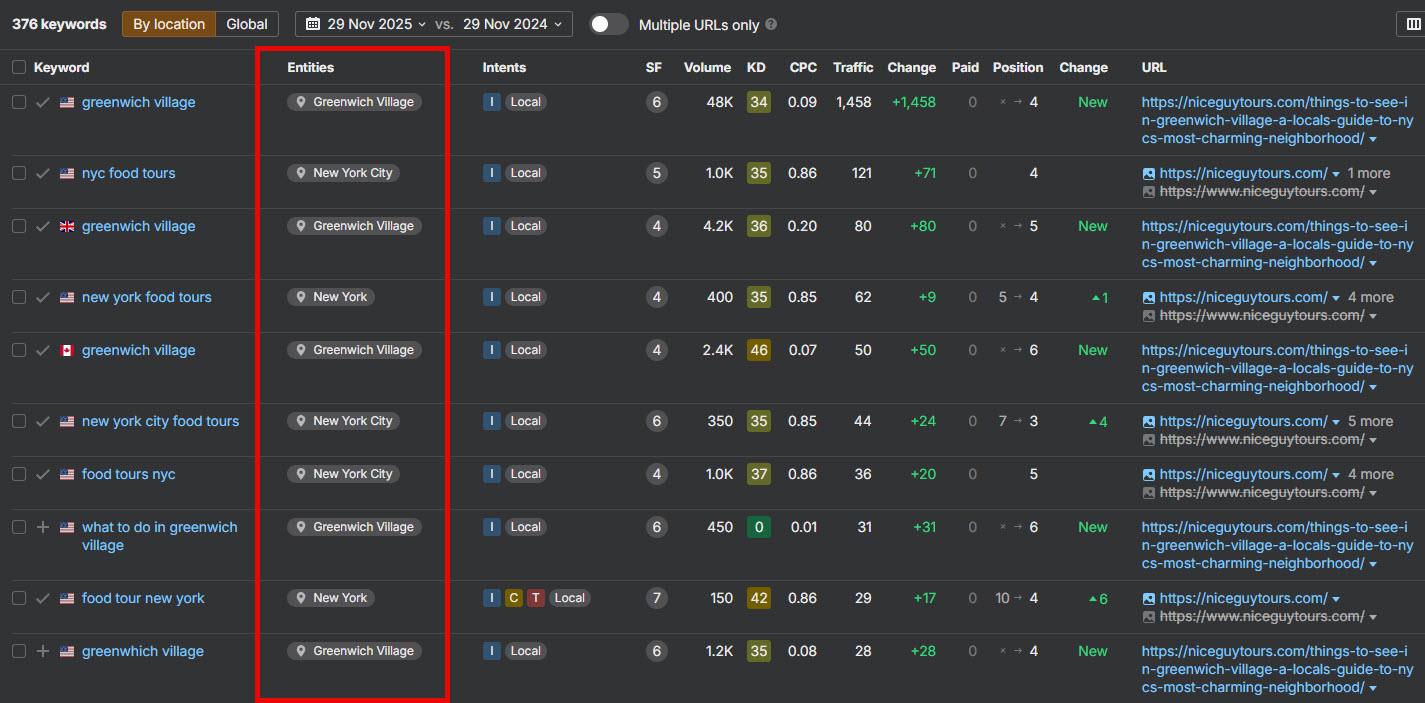Screen dimensions: 1425x703
Task: Open the 29 Nov 2024 comparison date dropdown
Action: [x=510, y=24]
